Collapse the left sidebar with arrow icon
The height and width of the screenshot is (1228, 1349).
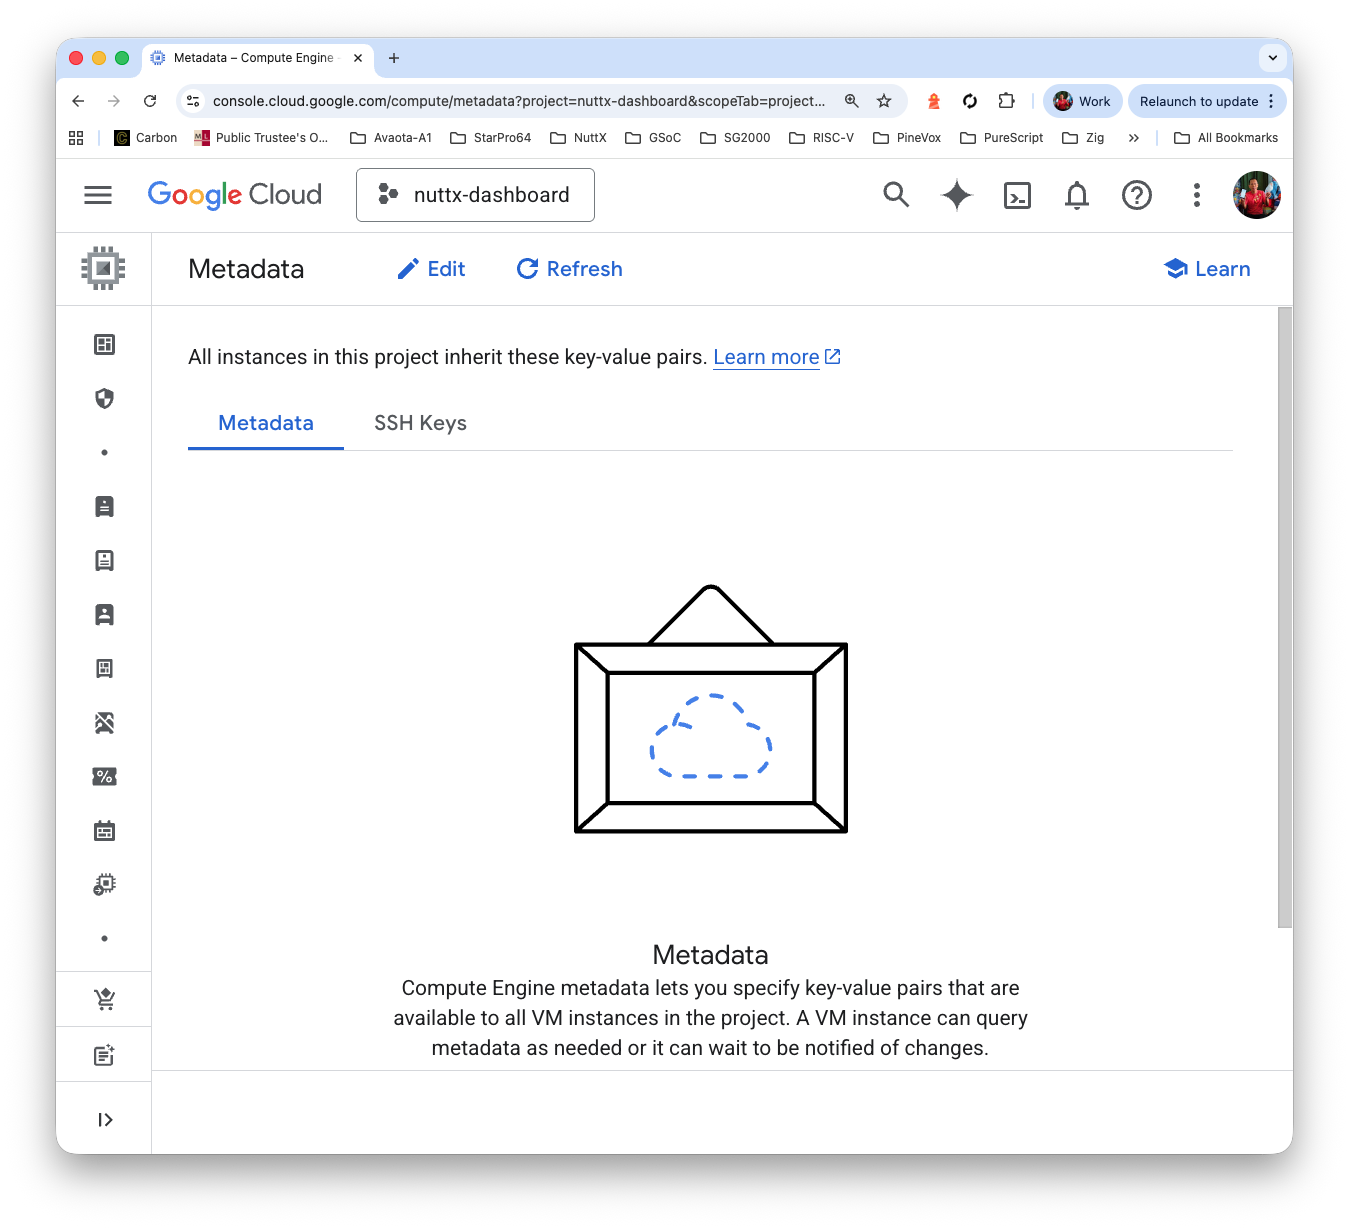(x=104, y=1118)
